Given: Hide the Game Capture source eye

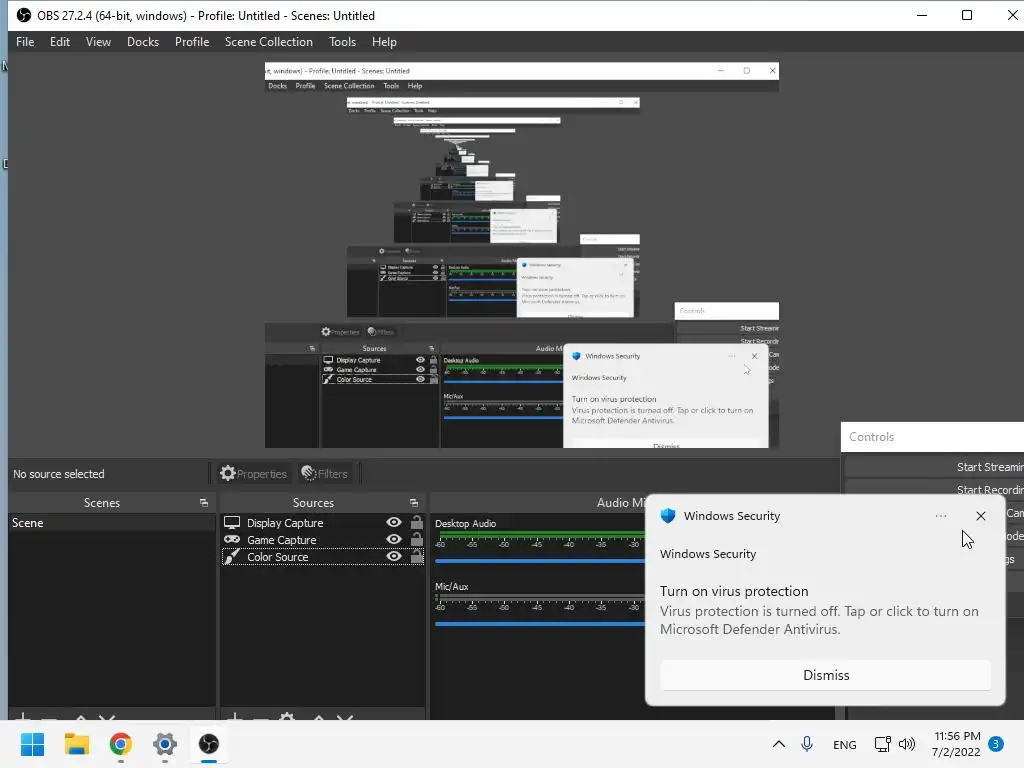Looking at the screenshot, I should 394,539.
